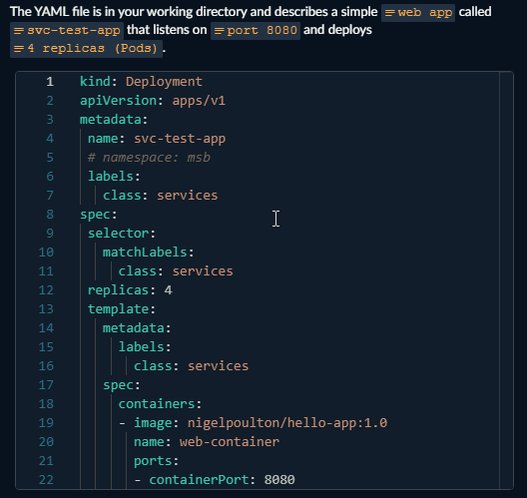
Task: Click the copy icon before 'port 8080'
Action: (x=219, y=31)
